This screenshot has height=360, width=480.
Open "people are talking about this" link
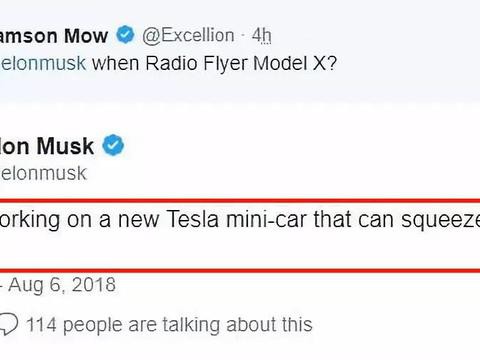[x=188, y=325]
